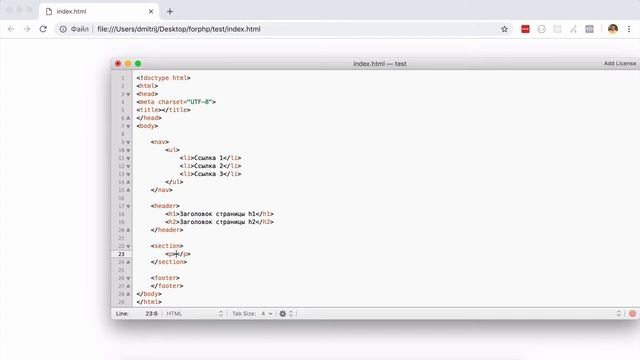The height and width of the screenshot is (360, 640).
Task: Click the Ссылка 1 list item text
Action: [x=209, y=158]
